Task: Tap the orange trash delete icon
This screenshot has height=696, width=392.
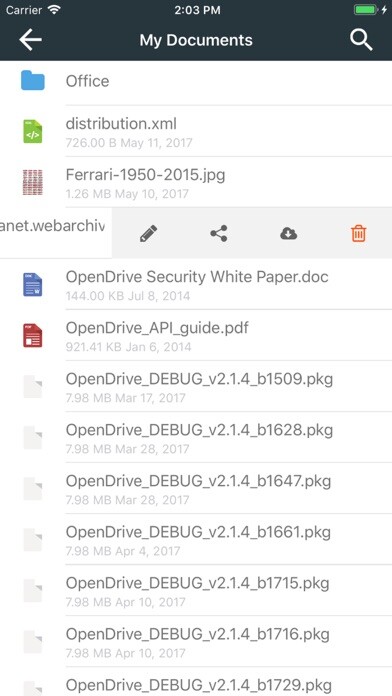Action: [359, 233]
